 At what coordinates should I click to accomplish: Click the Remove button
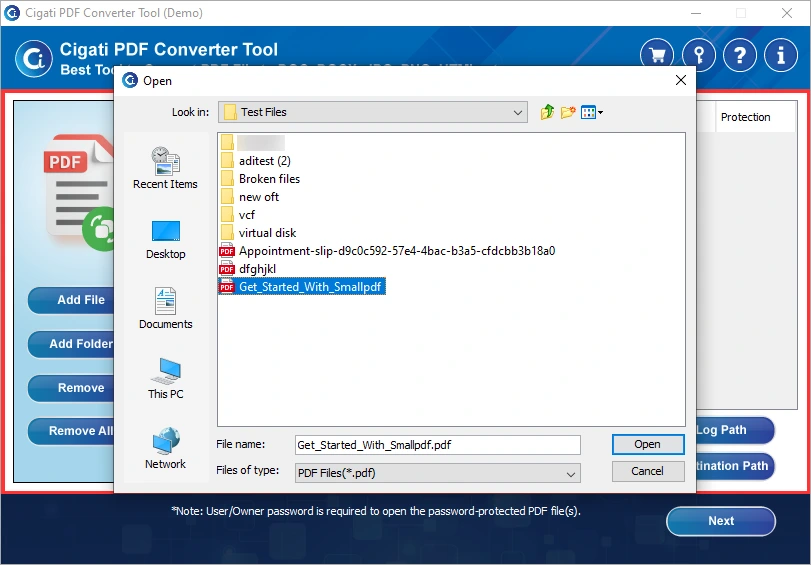click(x=72, y=388)
